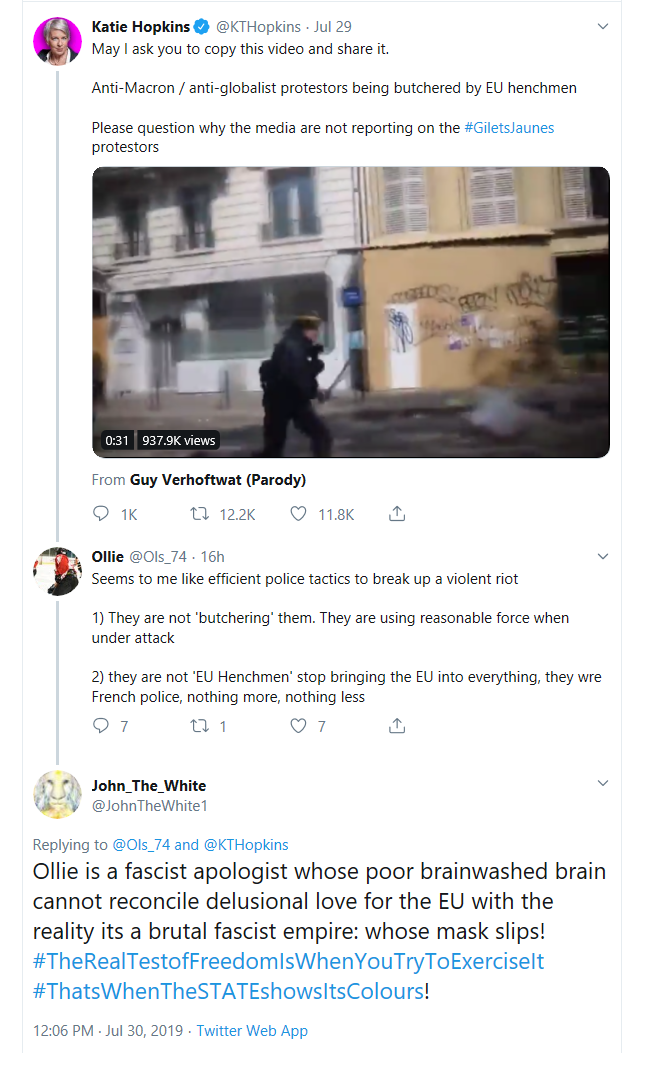Open John_The_White's avatar
The image size is (661, 1069).
click(57, 795)
